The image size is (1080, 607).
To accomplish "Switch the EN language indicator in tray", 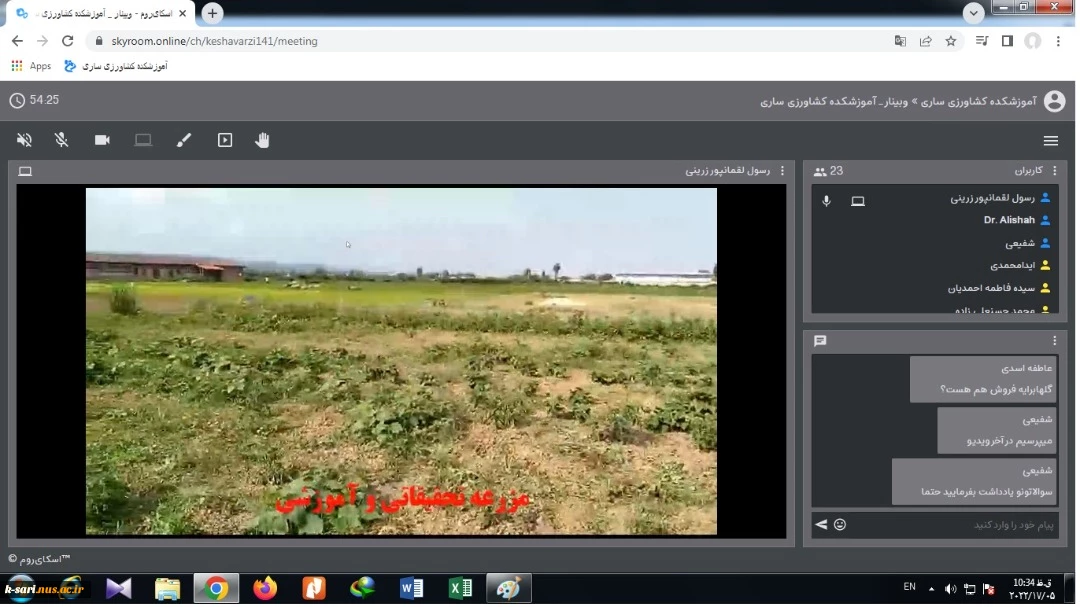I will tap(909, 588).
